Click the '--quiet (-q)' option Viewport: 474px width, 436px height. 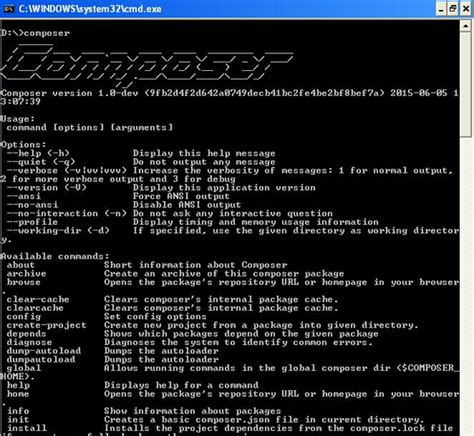41,162
